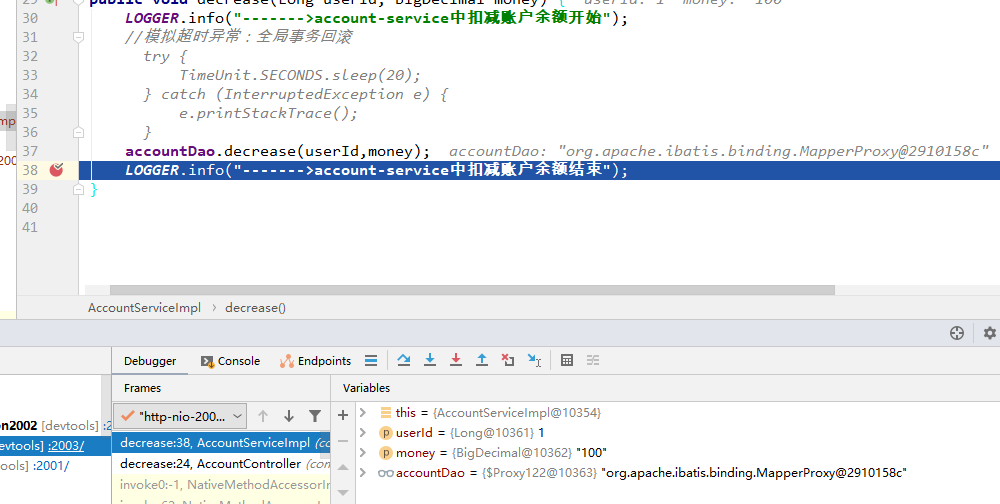Click TimeUnit.SECONDS.sleep(20) commented line
The width and height of the screenshot is (1000, 504).
tap(300, 75)
